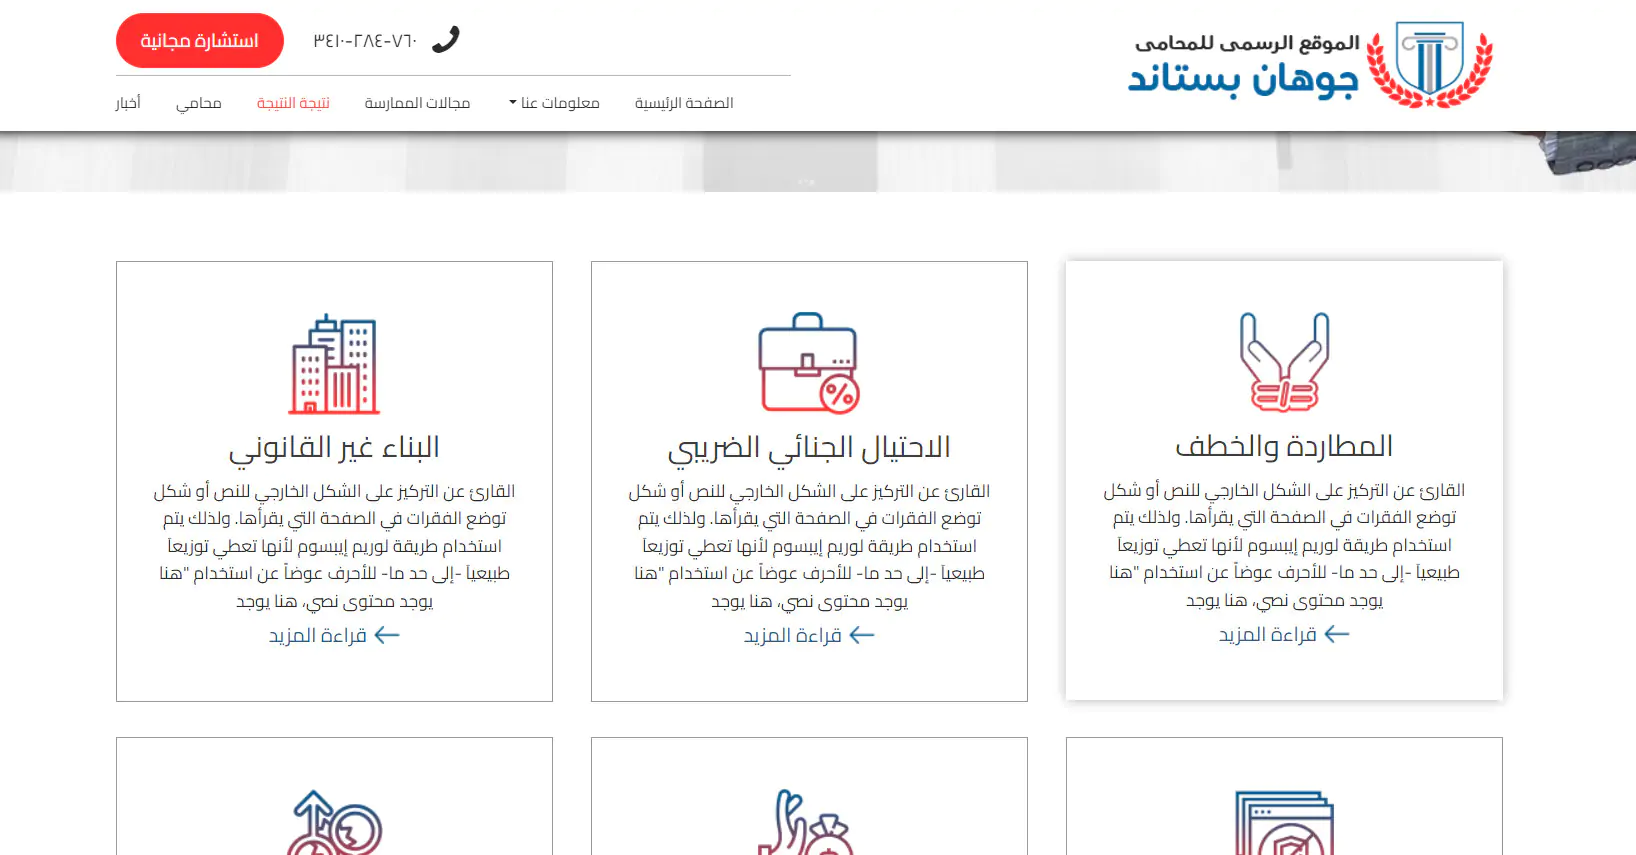This screenshot has width=1636, height=855.
Task: Click قراءة المزيد under المطاردة والخطف
Action: [1284, 635]
